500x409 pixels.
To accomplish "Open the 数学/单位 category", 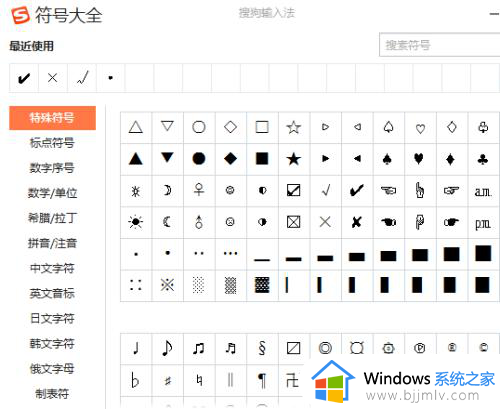I will tap(52, 193).
